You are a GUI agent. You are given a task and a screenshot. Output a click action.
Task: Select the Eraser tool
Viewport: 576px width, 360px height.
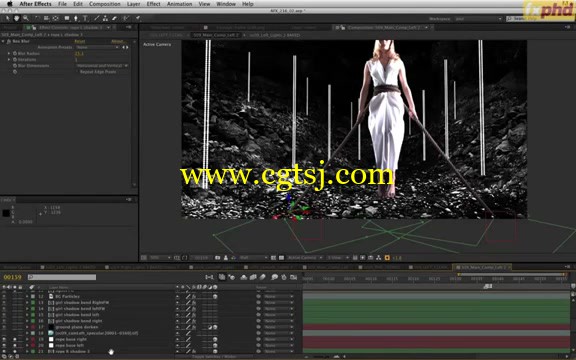[115, 18]
